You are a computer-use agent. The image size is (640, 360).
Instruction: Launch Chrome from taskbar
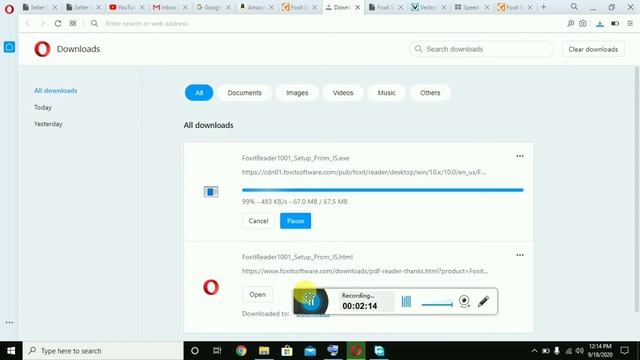241,351
